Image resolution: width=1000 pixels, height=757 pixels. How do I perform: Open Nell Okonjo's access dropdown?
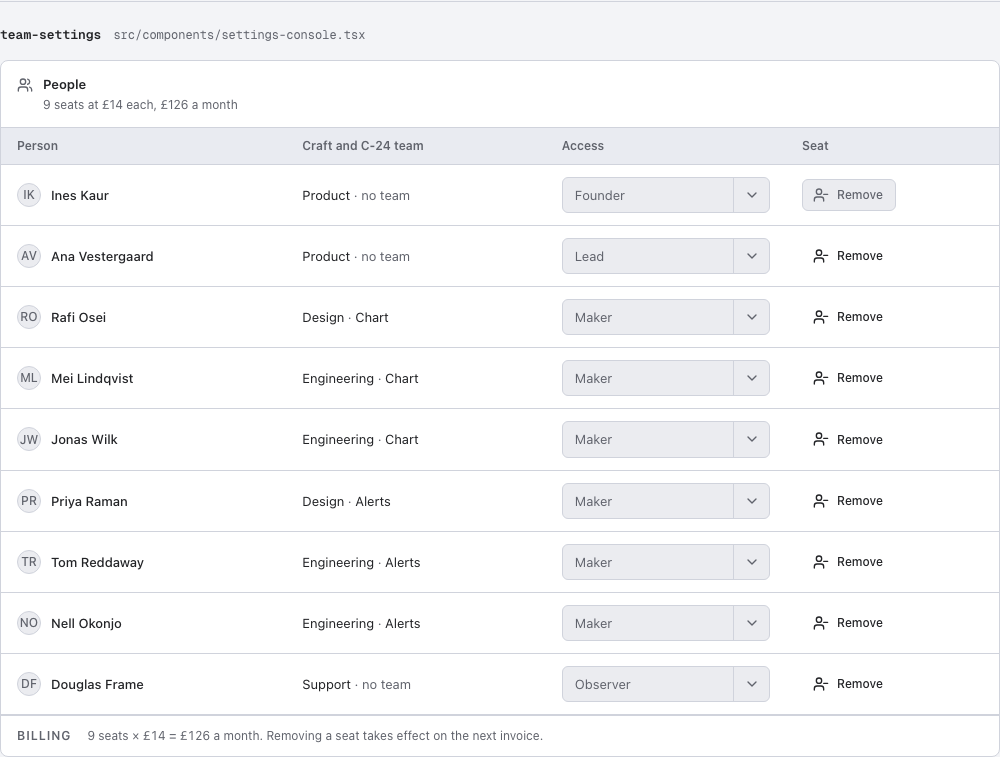(x=666, y=623)
